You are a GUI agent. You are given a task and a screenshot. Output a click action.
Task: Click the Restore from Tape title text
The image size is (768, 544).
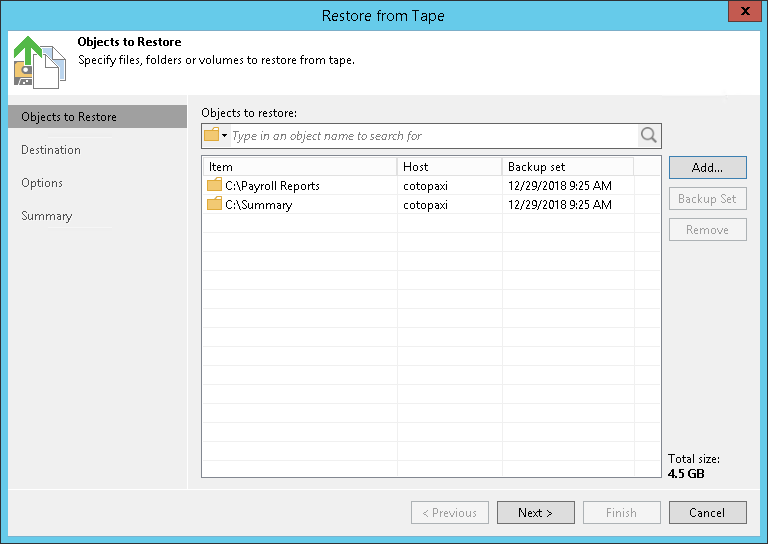[383, 16]
